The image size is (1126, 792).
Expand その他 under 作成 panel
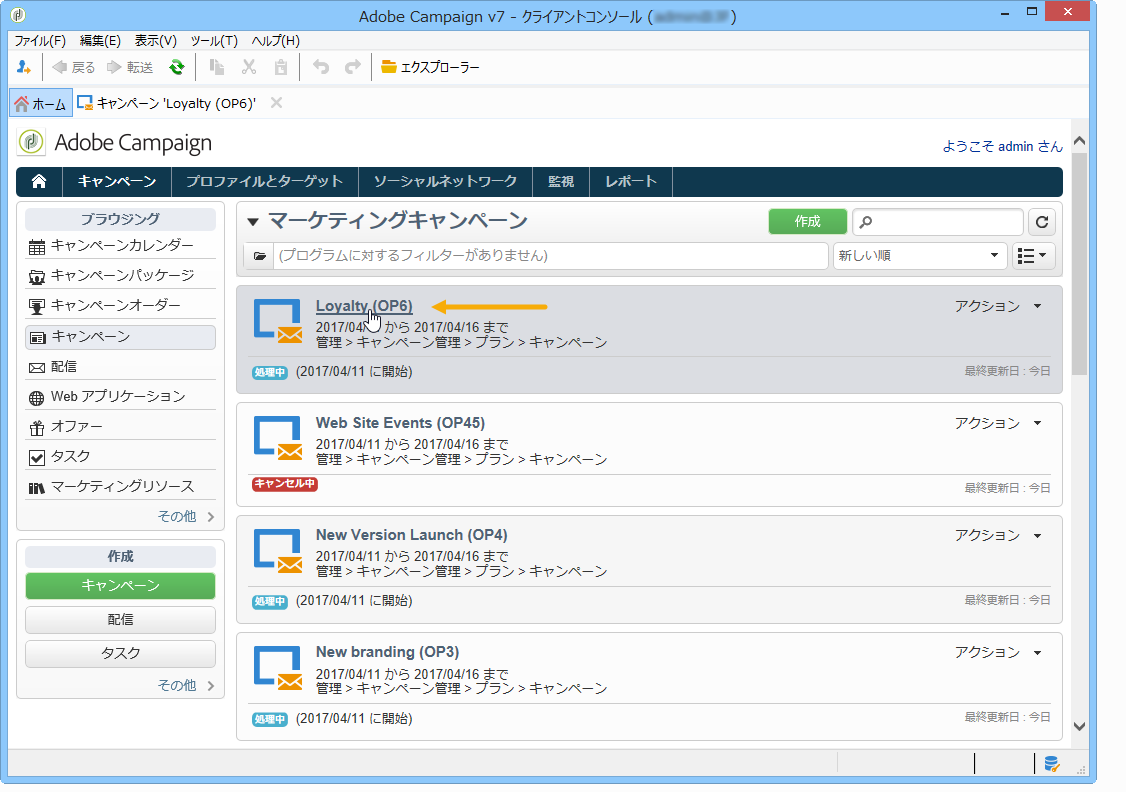pyautogui.click(x=186, y=686)
